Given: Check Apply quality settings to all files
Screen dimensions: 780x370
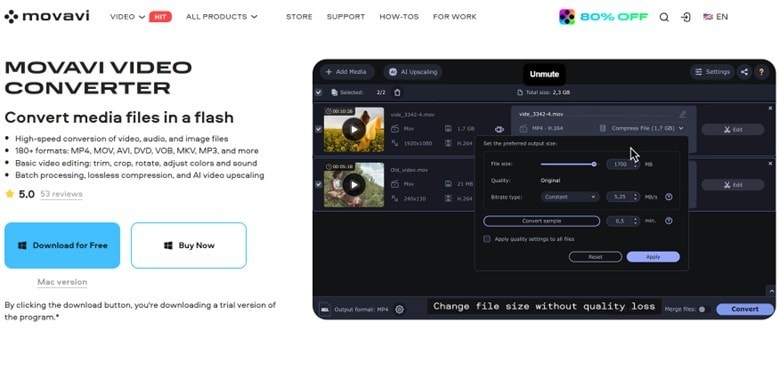Looking at the screenshot, I should click(x=488, y=239).
